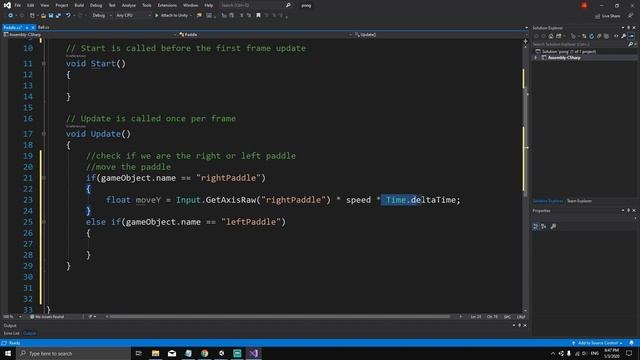The height and width of the screenshot is (360, 640).
Task: Toggle Preview Selected Items in Solution Explorer
Action: pos(631,36)
